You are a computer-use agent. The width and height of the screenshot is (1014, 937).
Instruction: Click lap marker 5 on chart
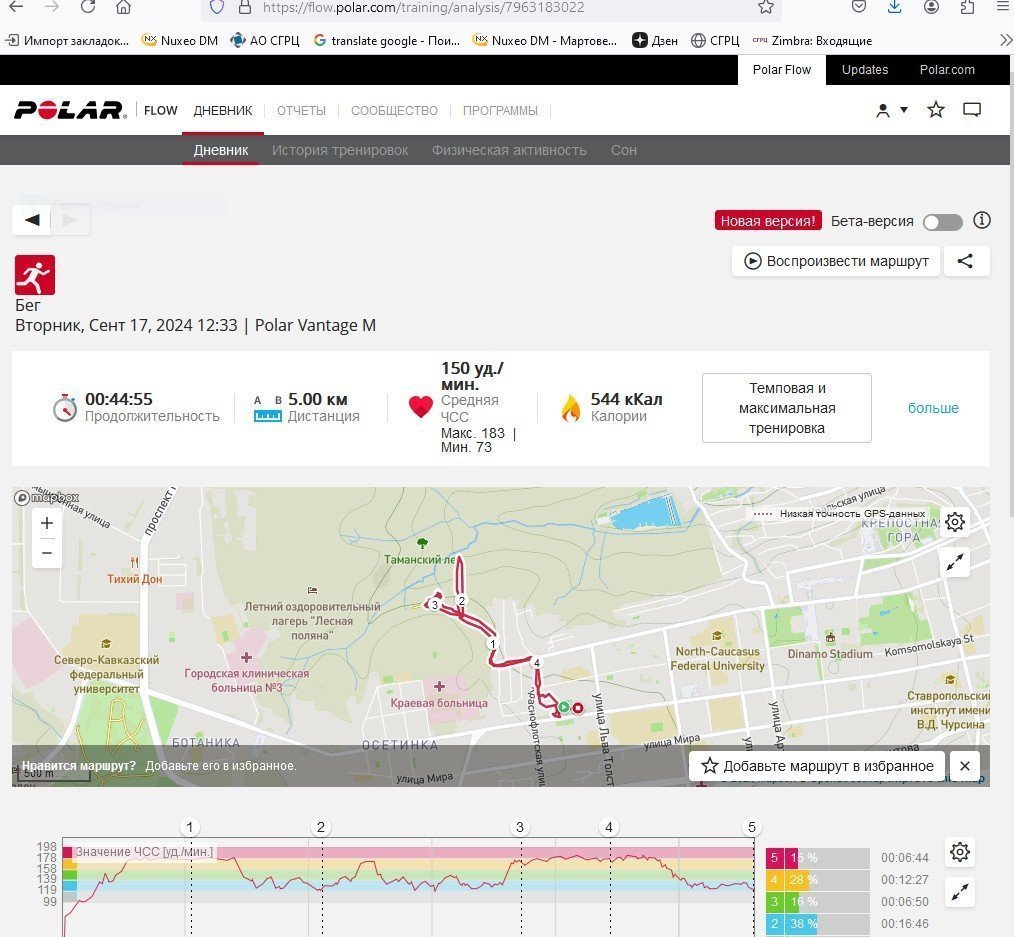point(751,826)
